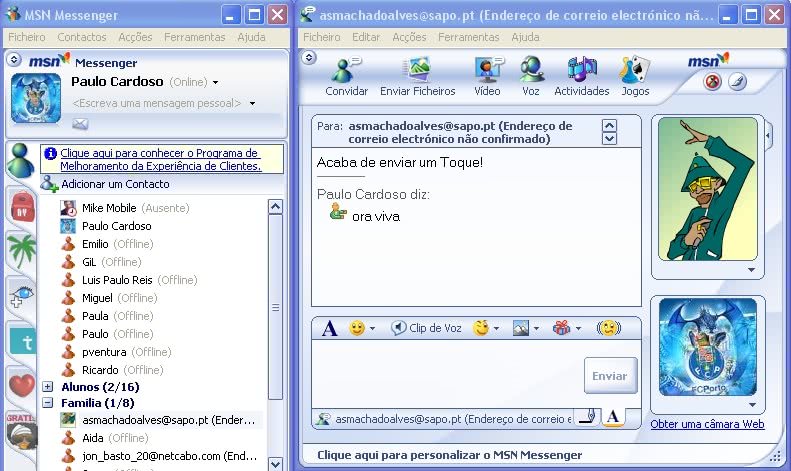Open the e-mail inbox envelope icon

80,124
